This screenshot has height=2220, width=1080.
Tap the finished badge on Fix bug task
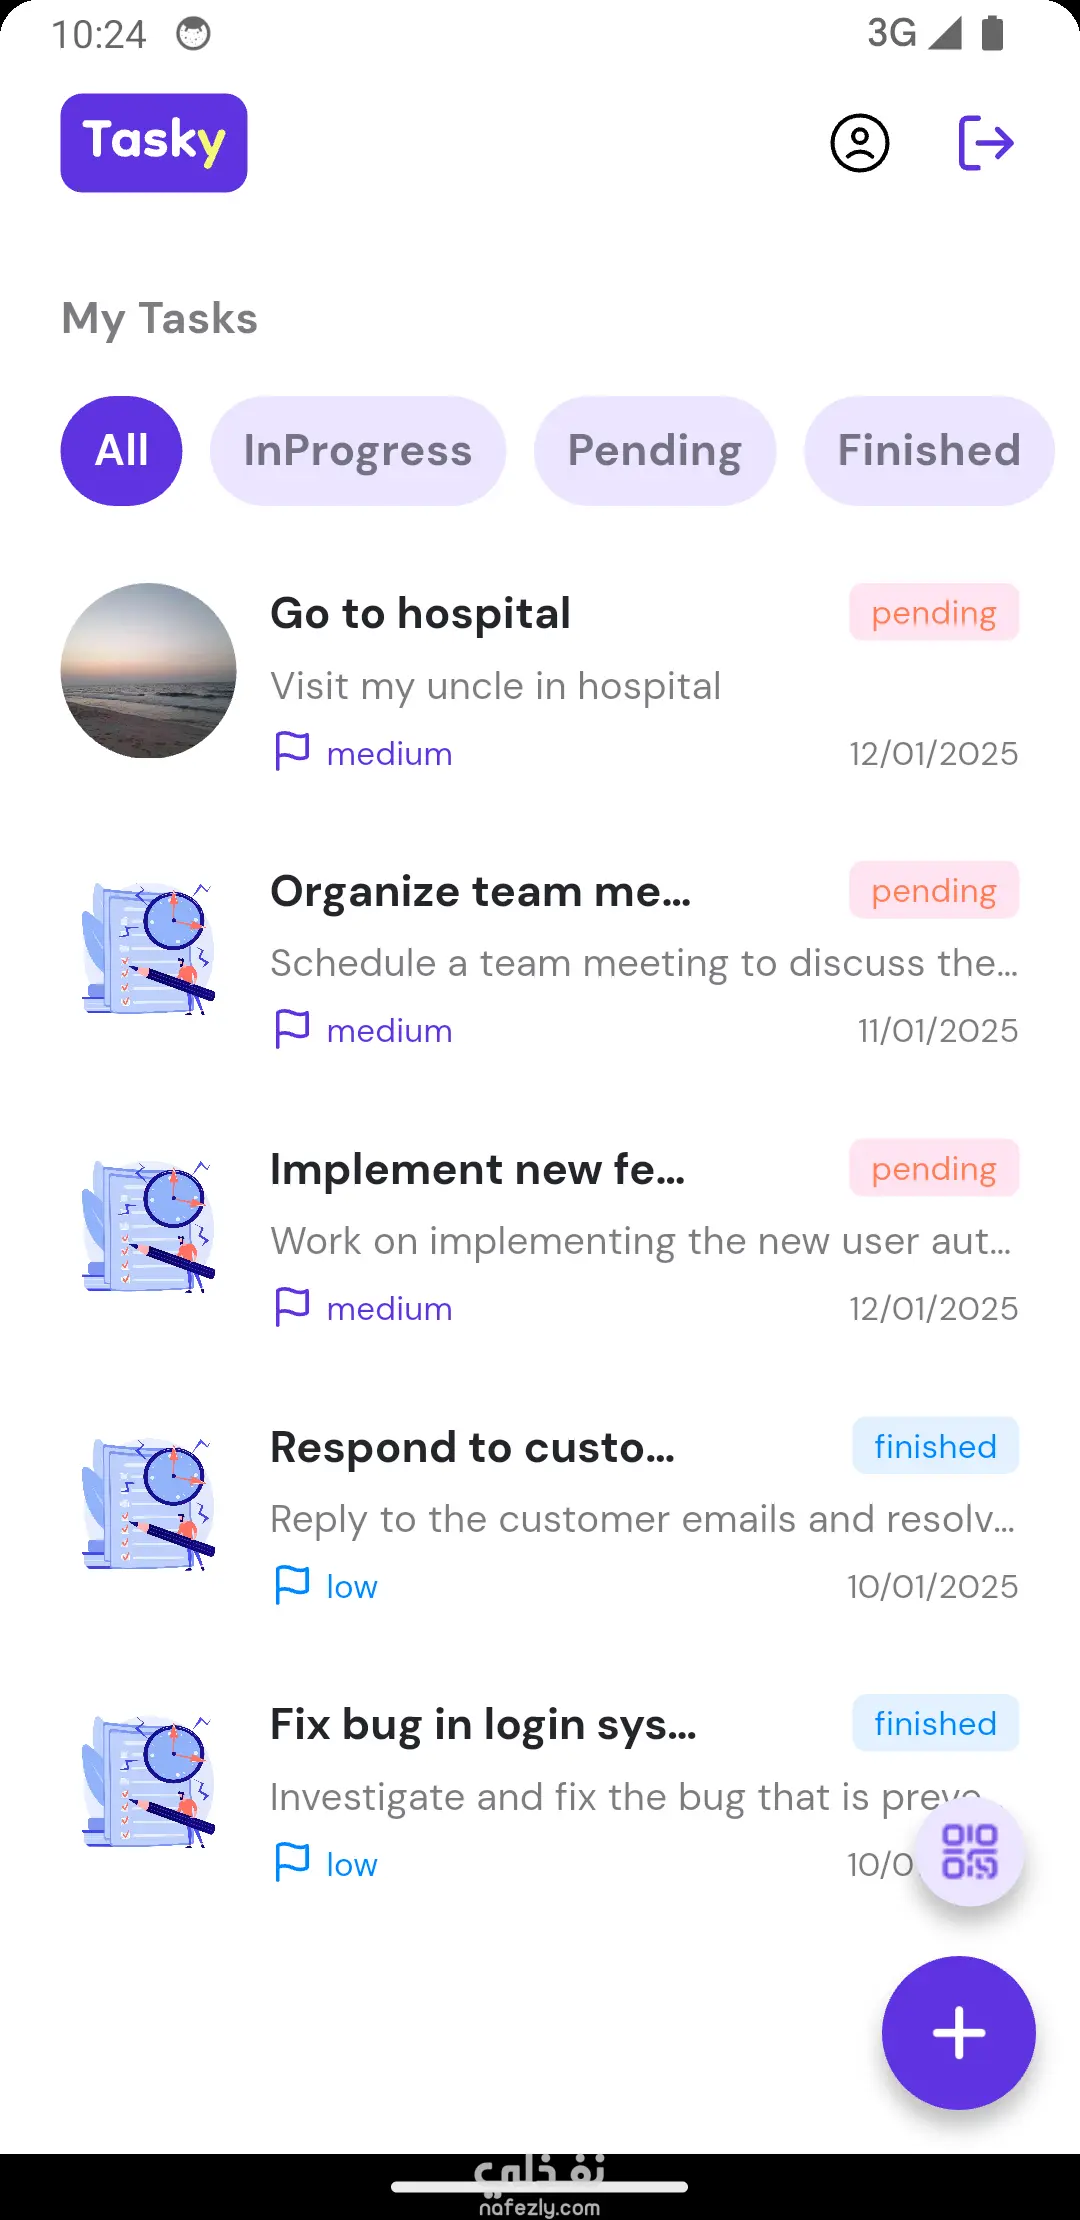point(935,1723)
